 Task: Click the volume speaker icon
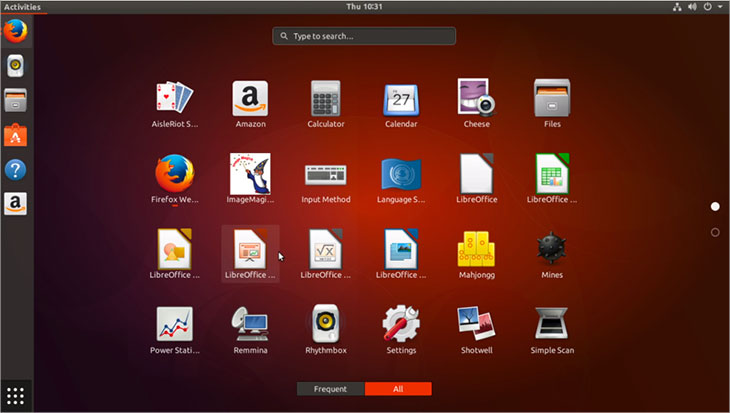tap(692, 7)
